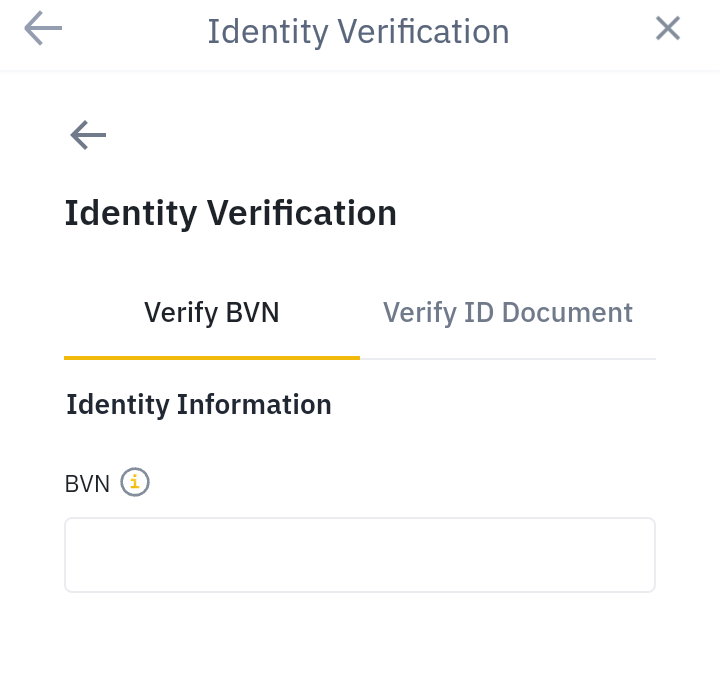Click the top header back arrow

[x=43, y=29]
